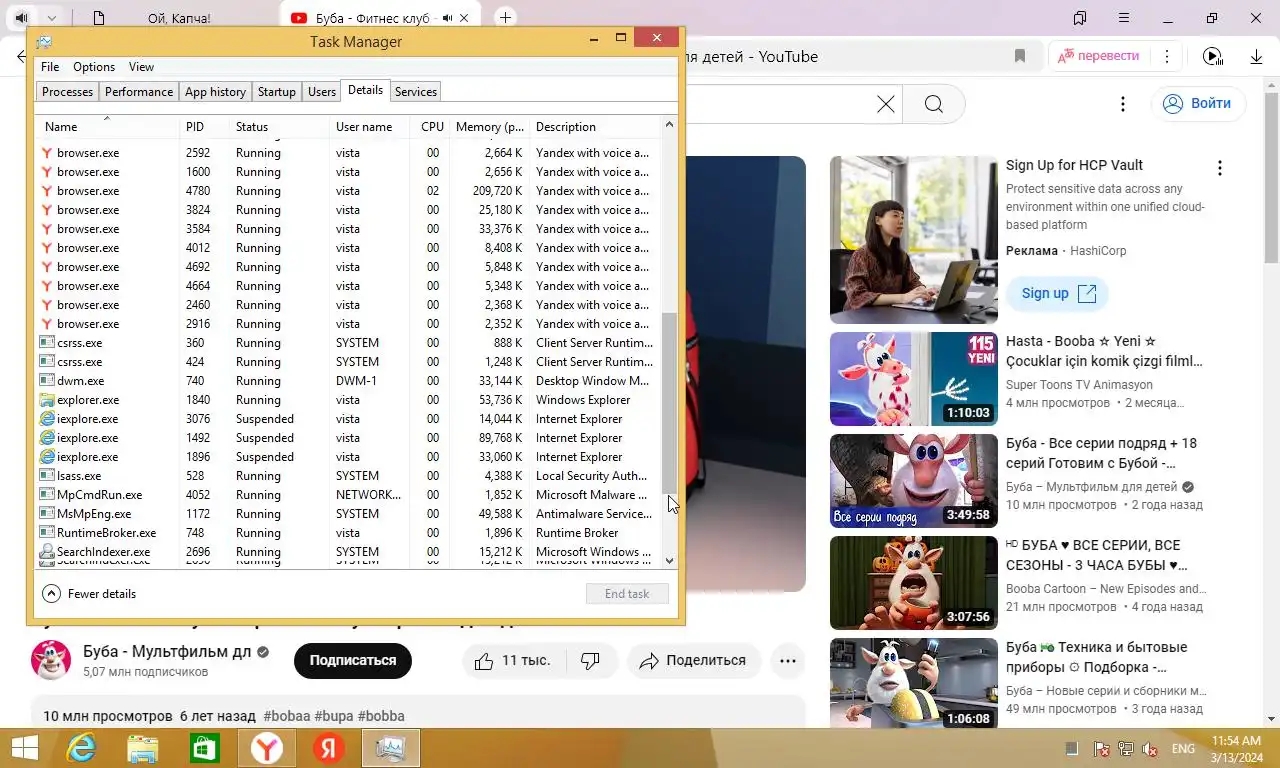Sort by the Memory column header
The height and width of the screenshot is (768, 1280).
click(x=490, y=127)
